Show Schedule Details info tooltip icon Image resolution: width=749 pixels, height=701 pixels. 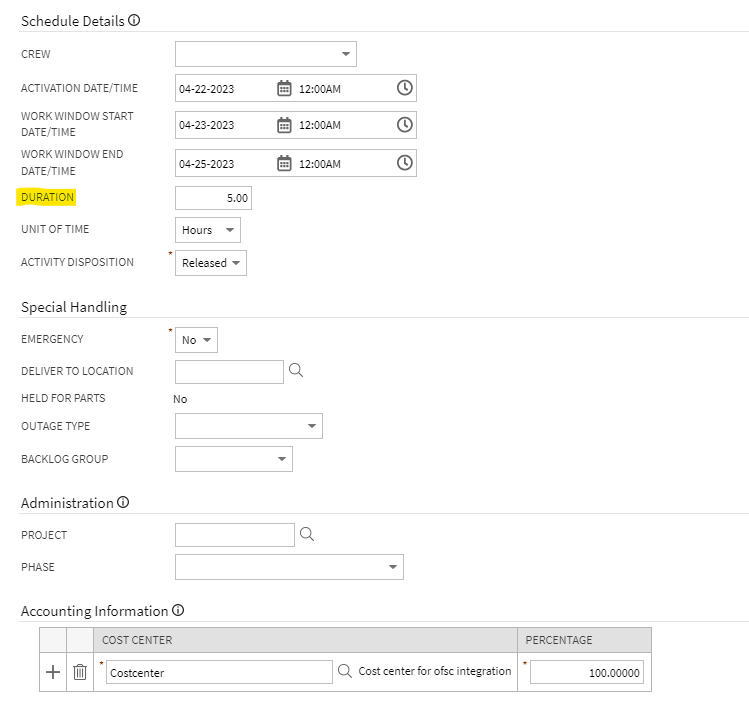134,20
